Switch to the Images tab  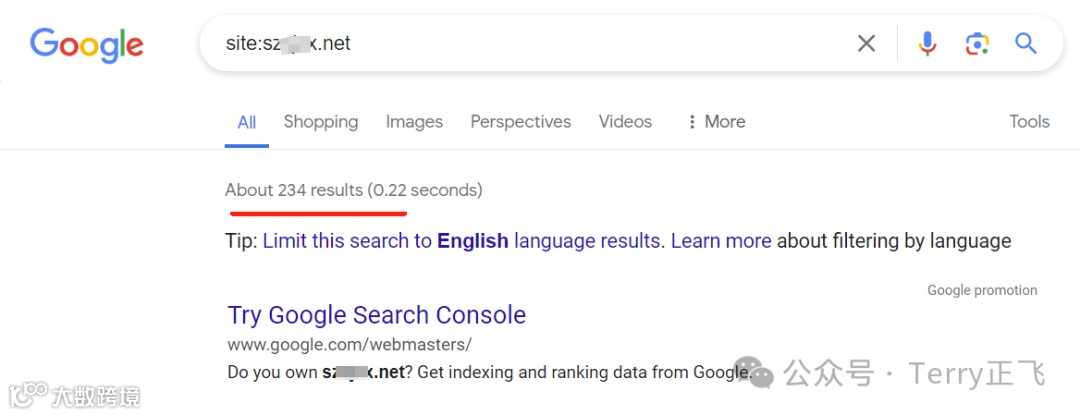tap(414, 122)
